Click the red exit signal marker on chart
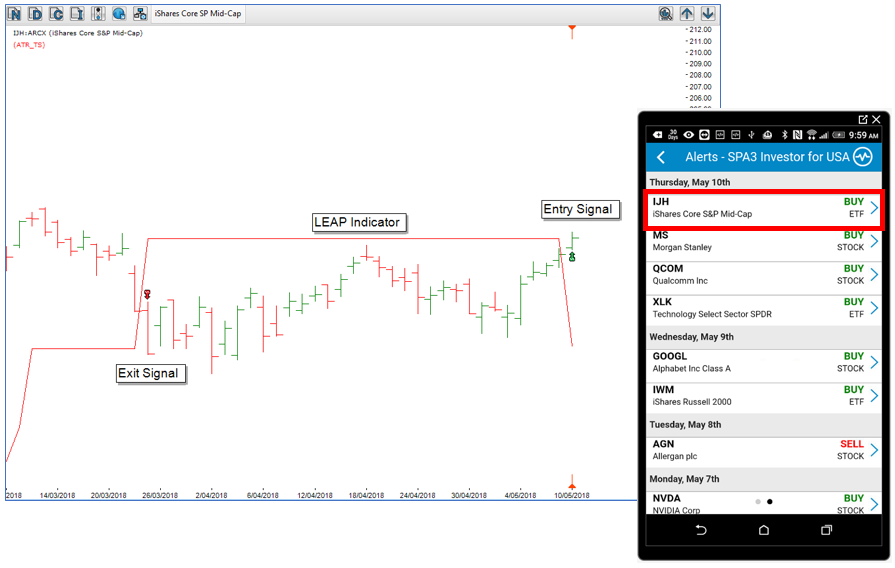Viewport: 895px width, 568px height. coord(147,294)
